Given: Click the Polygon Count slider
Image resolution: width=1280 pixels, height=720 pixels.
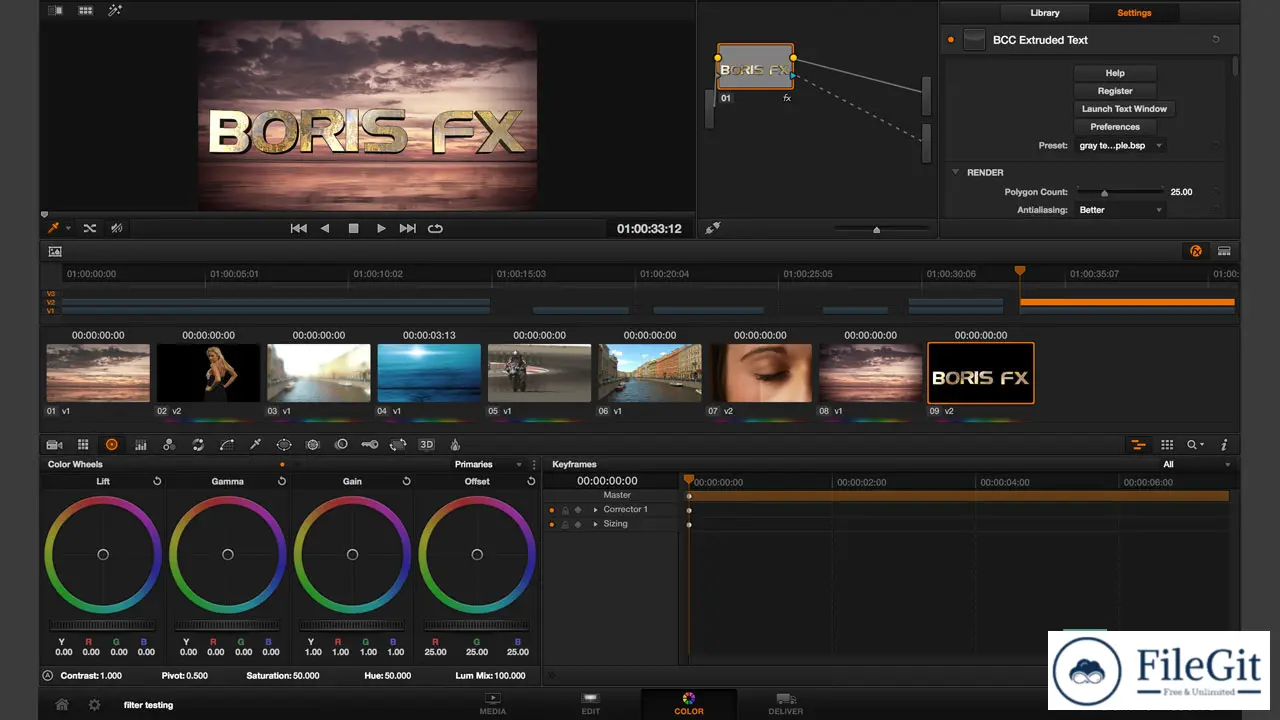Looking at the screenshot, I should point(1118,192).
